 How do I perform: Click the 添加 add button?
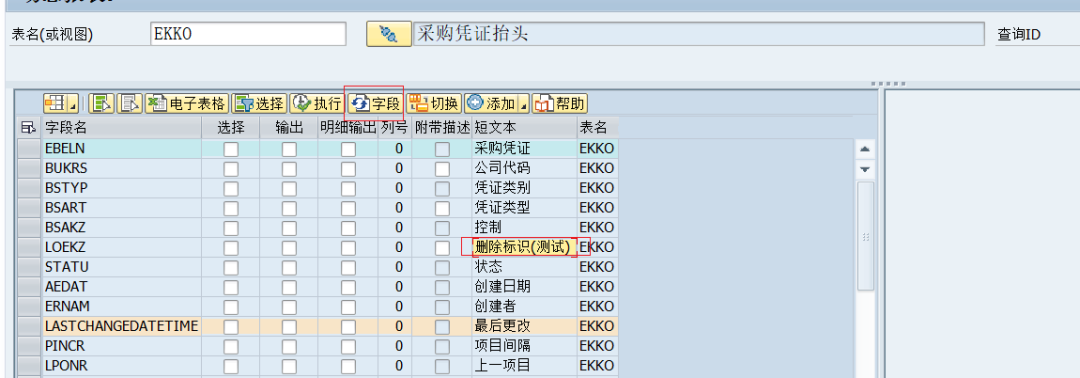[491, 104]
